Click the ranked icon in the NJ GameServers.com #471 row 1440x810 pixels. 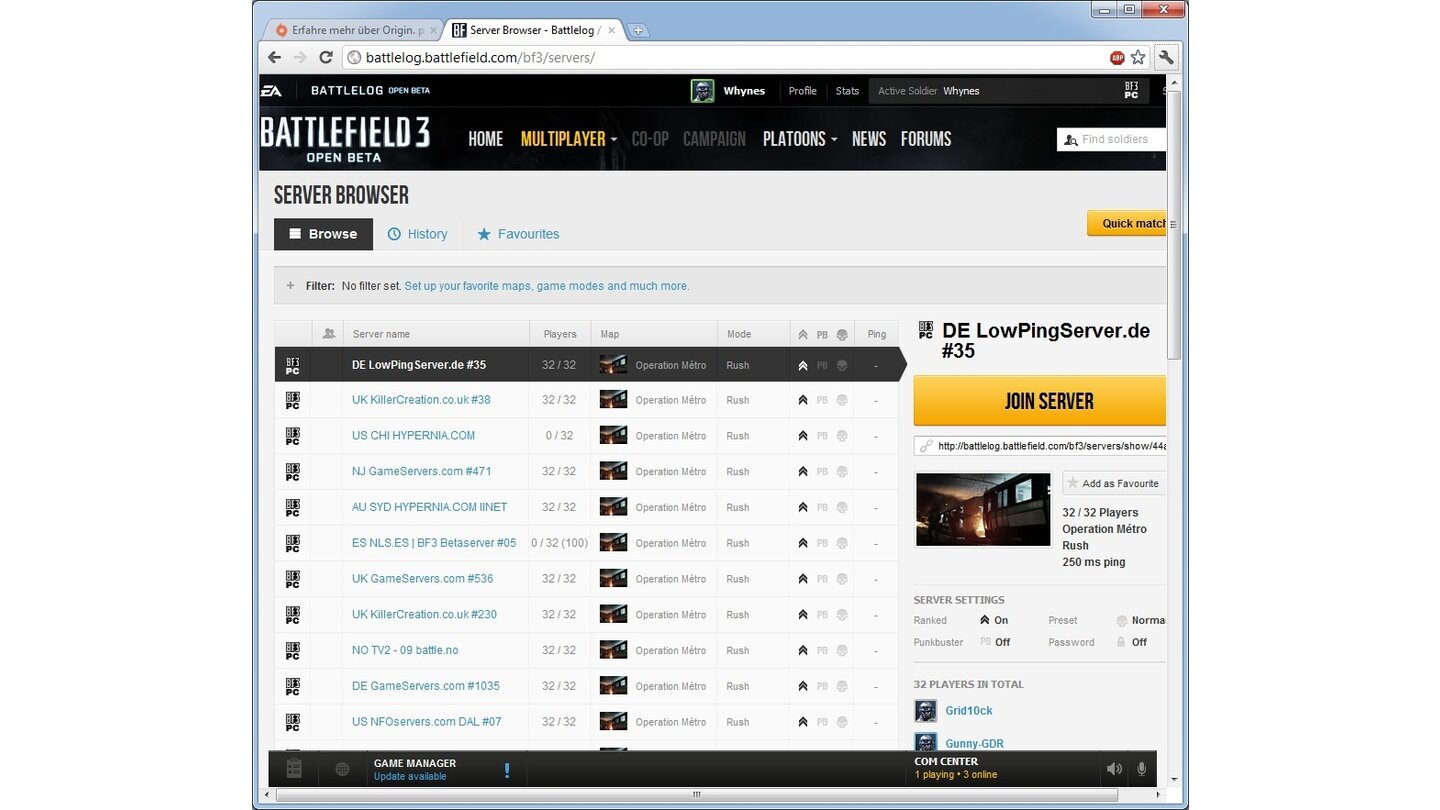(802, 472)
